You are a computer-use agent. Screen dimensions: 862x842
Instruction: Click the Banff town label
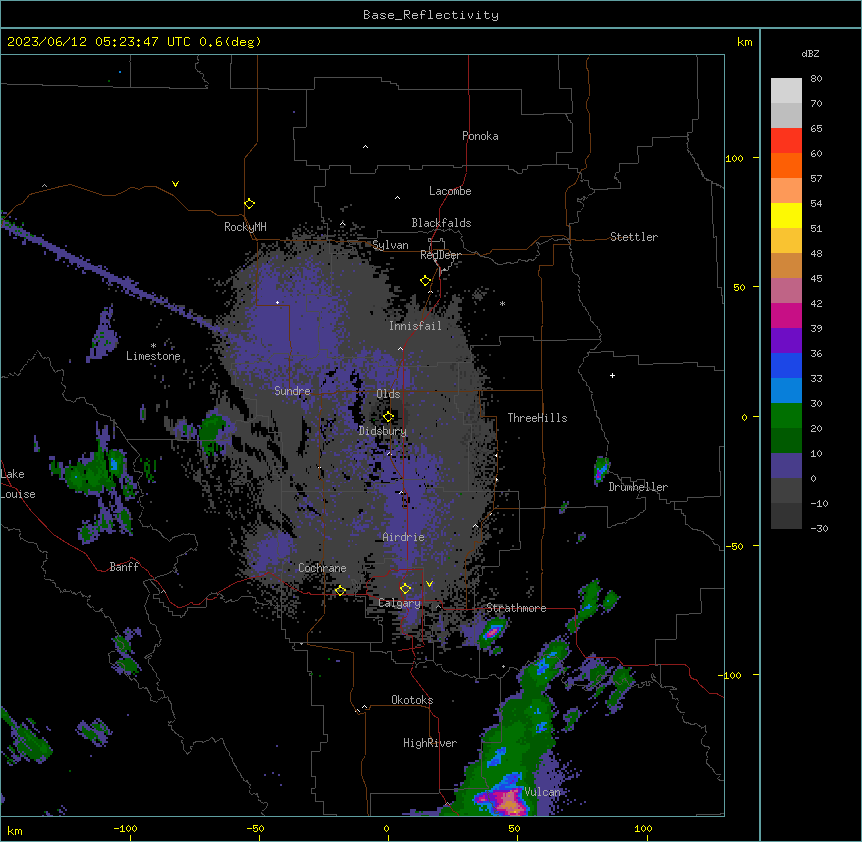(x=124, y=567)
